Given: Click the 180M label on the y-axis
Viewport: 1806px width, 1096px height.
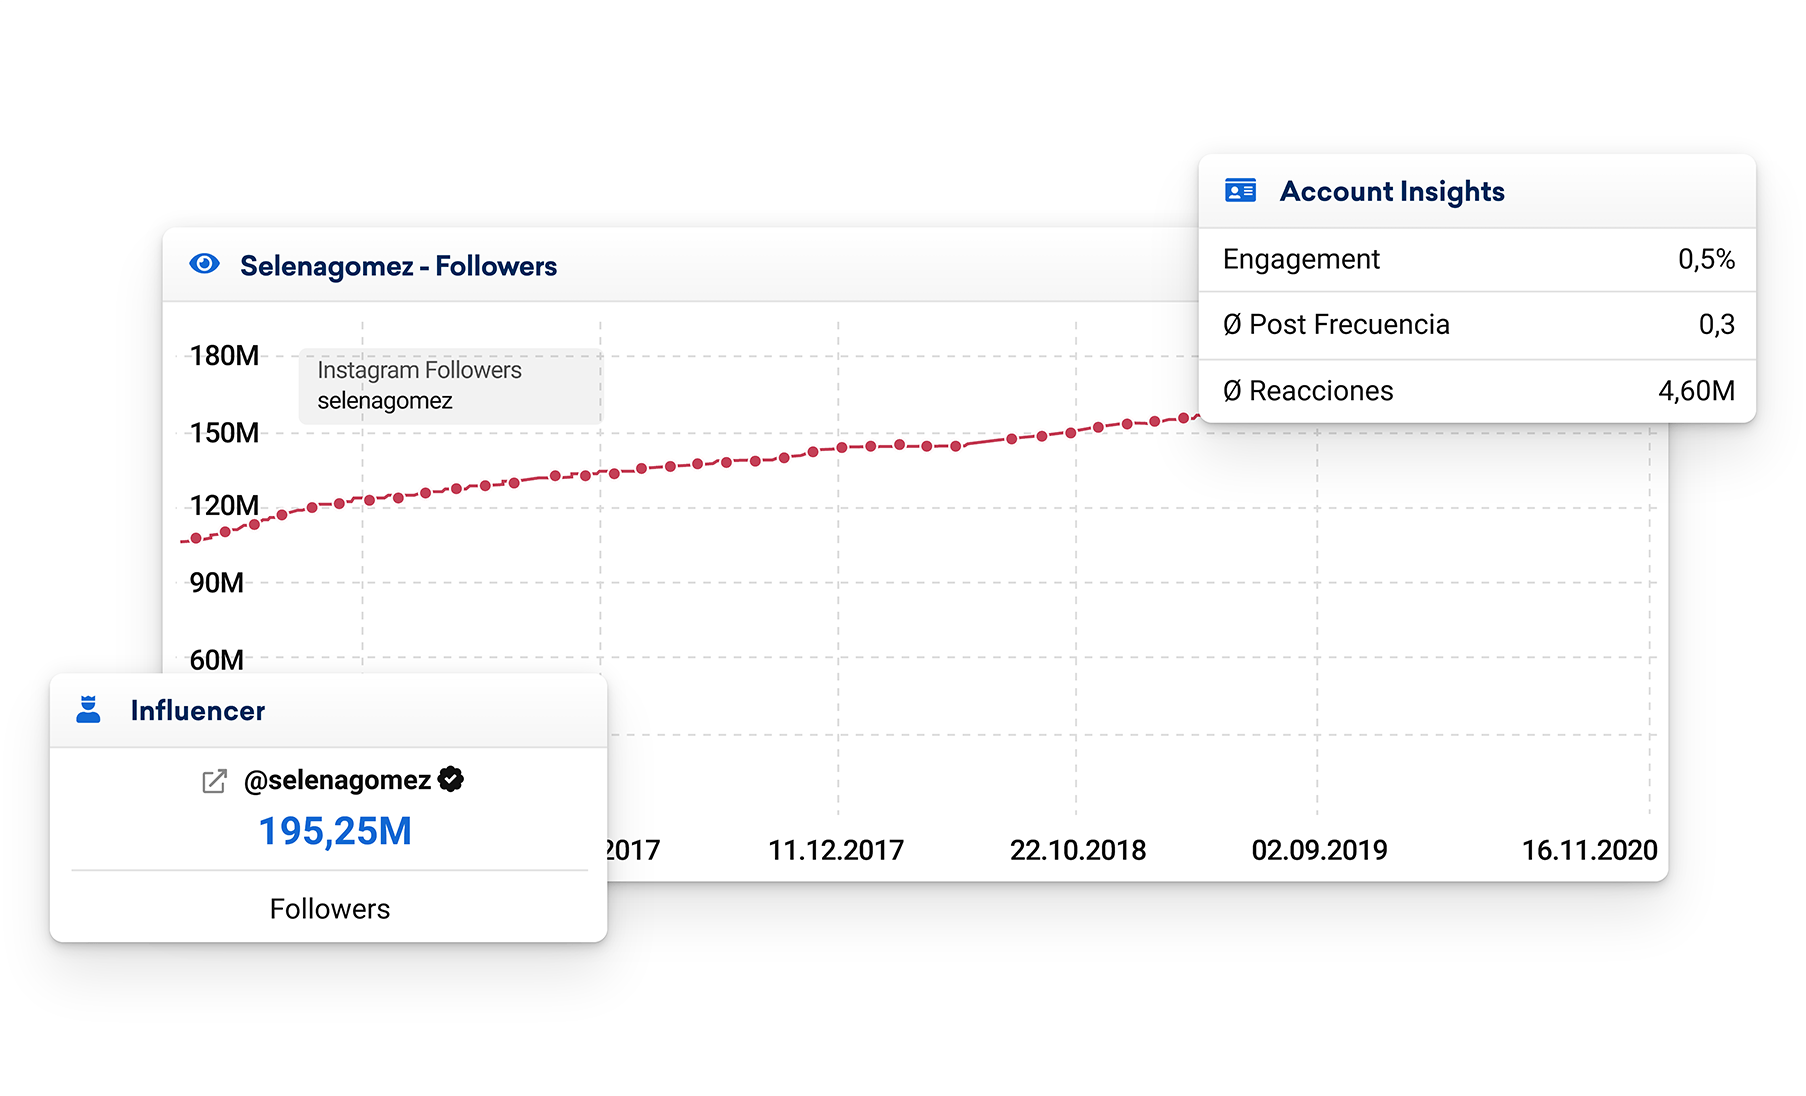Looking at the screenshot, I should (224, 356).
